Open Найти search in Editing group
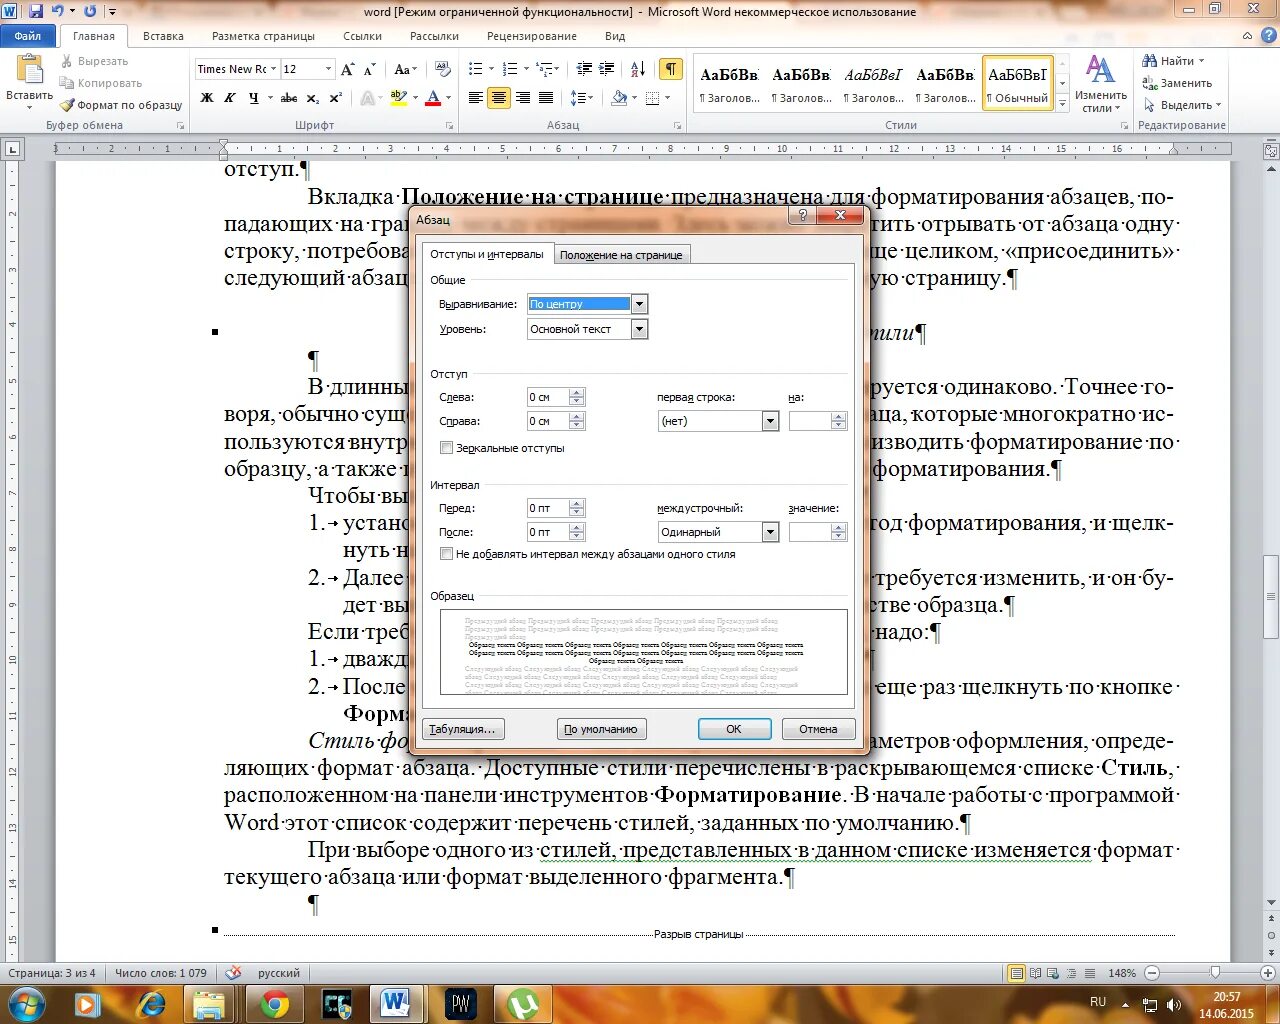The width and height of the screenshot is (1280, 1024). (1173, 61)
